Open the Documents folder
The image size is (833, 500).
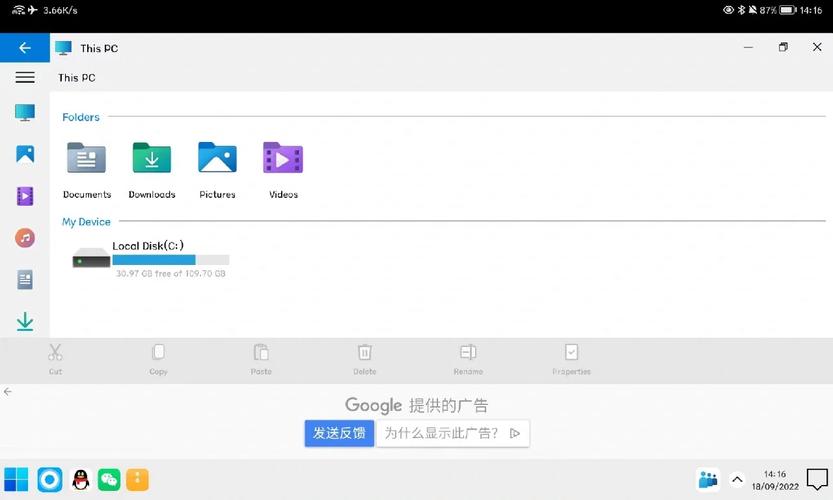pos(87,170)
